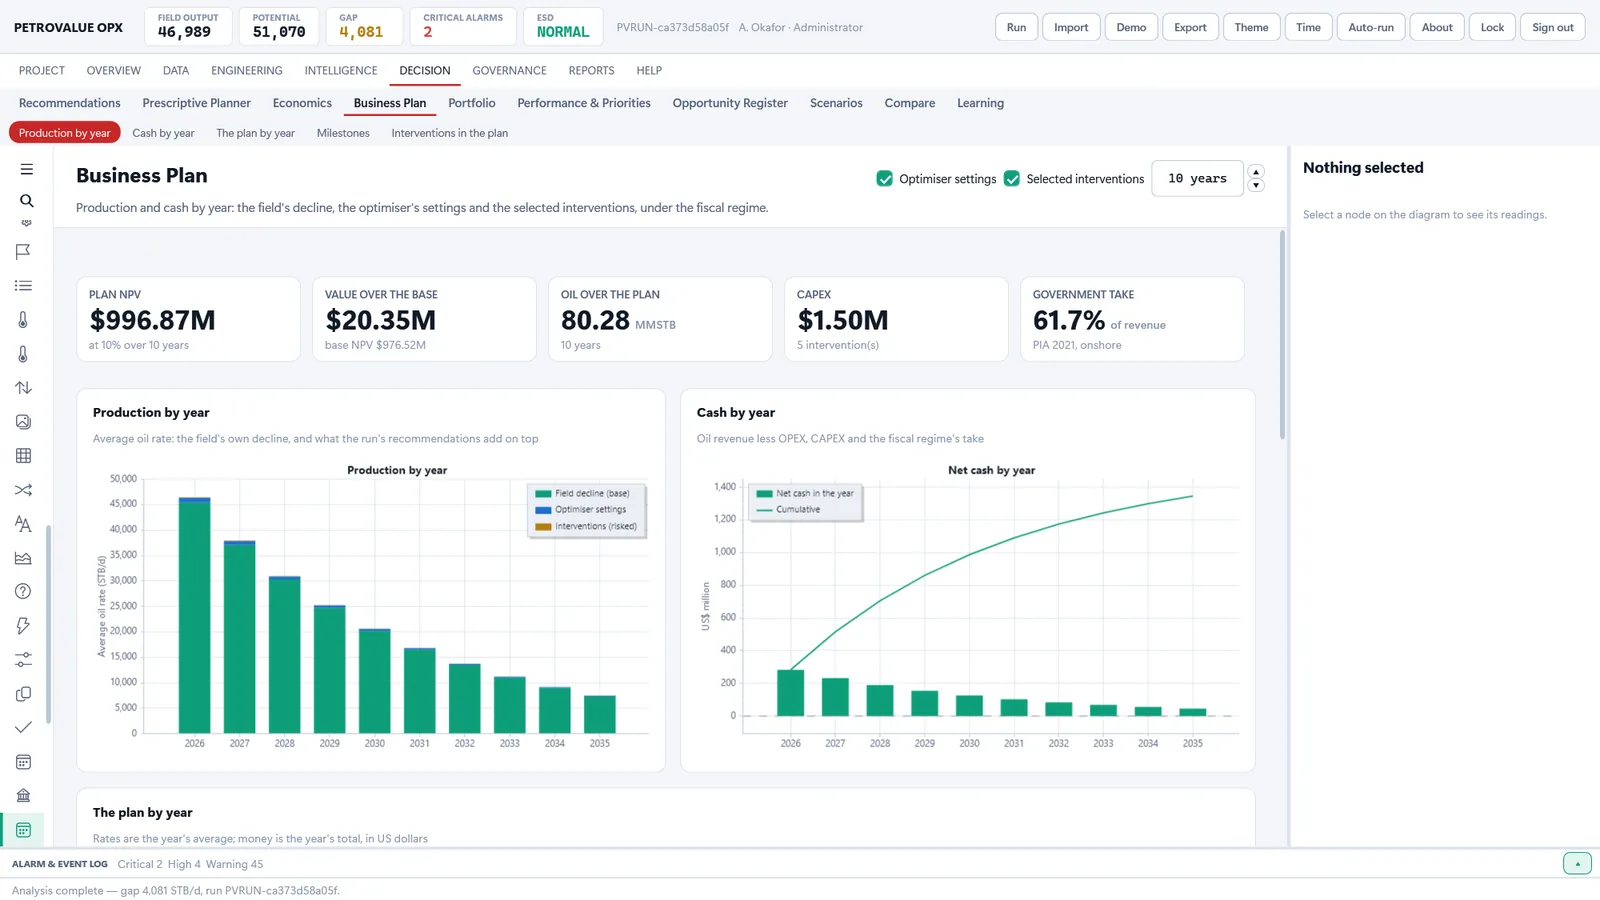Open the image picture sidebar icon

[23, 422]
